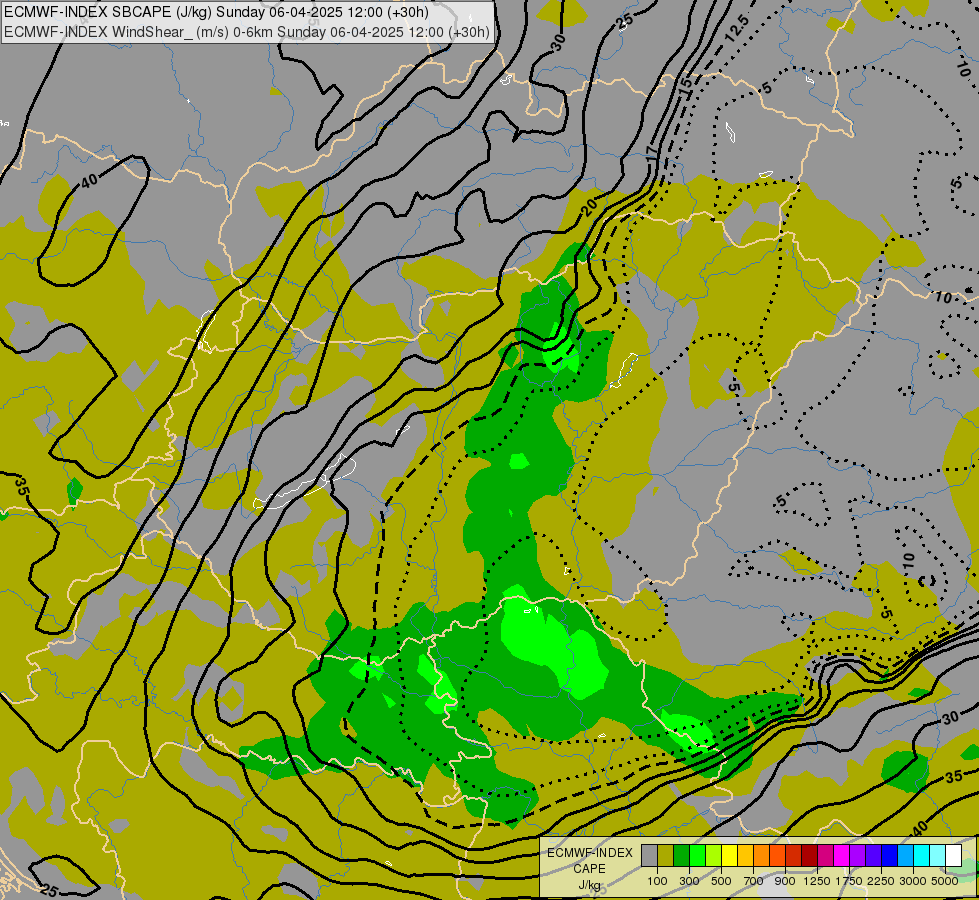Click the legend tick value 2250
979x900 pixels.
point(881,881)
